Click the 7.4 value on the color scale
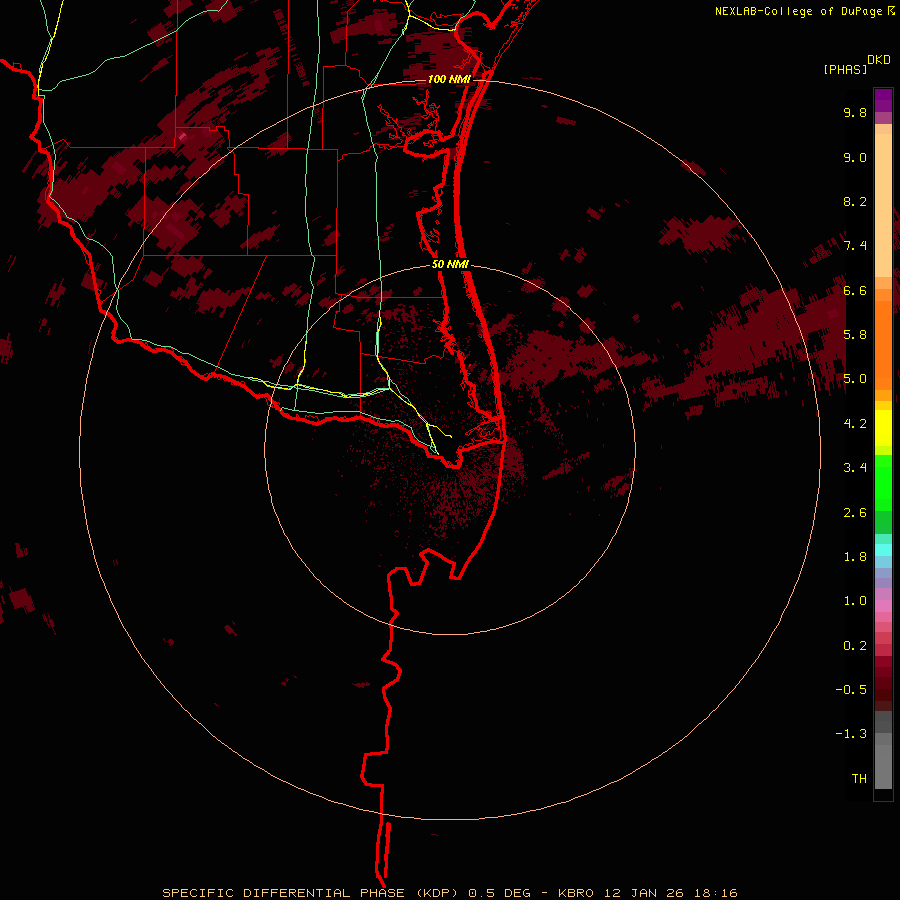 (855, 246)
